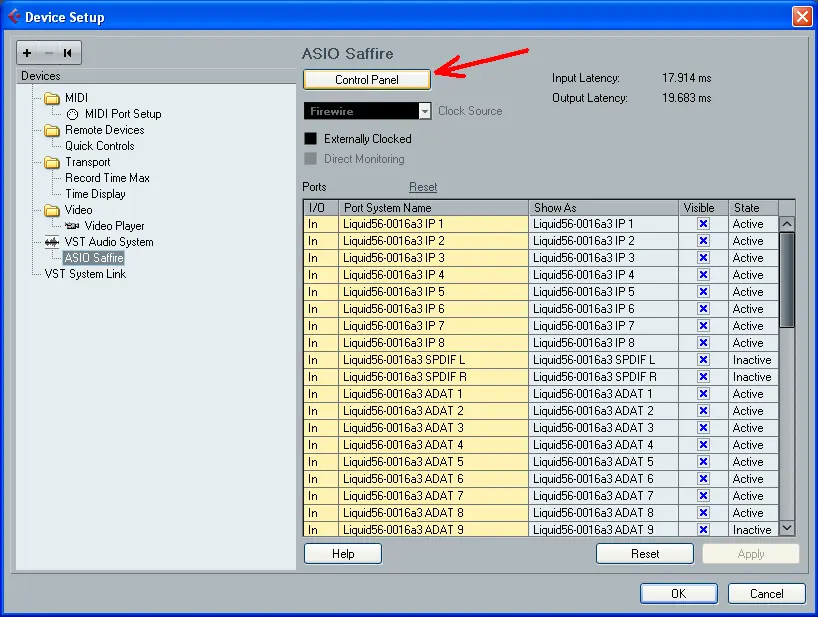Select the Liquid56-0016a3 IP 3 port system name
Screen dimensions: 818x617
(434, 258)
